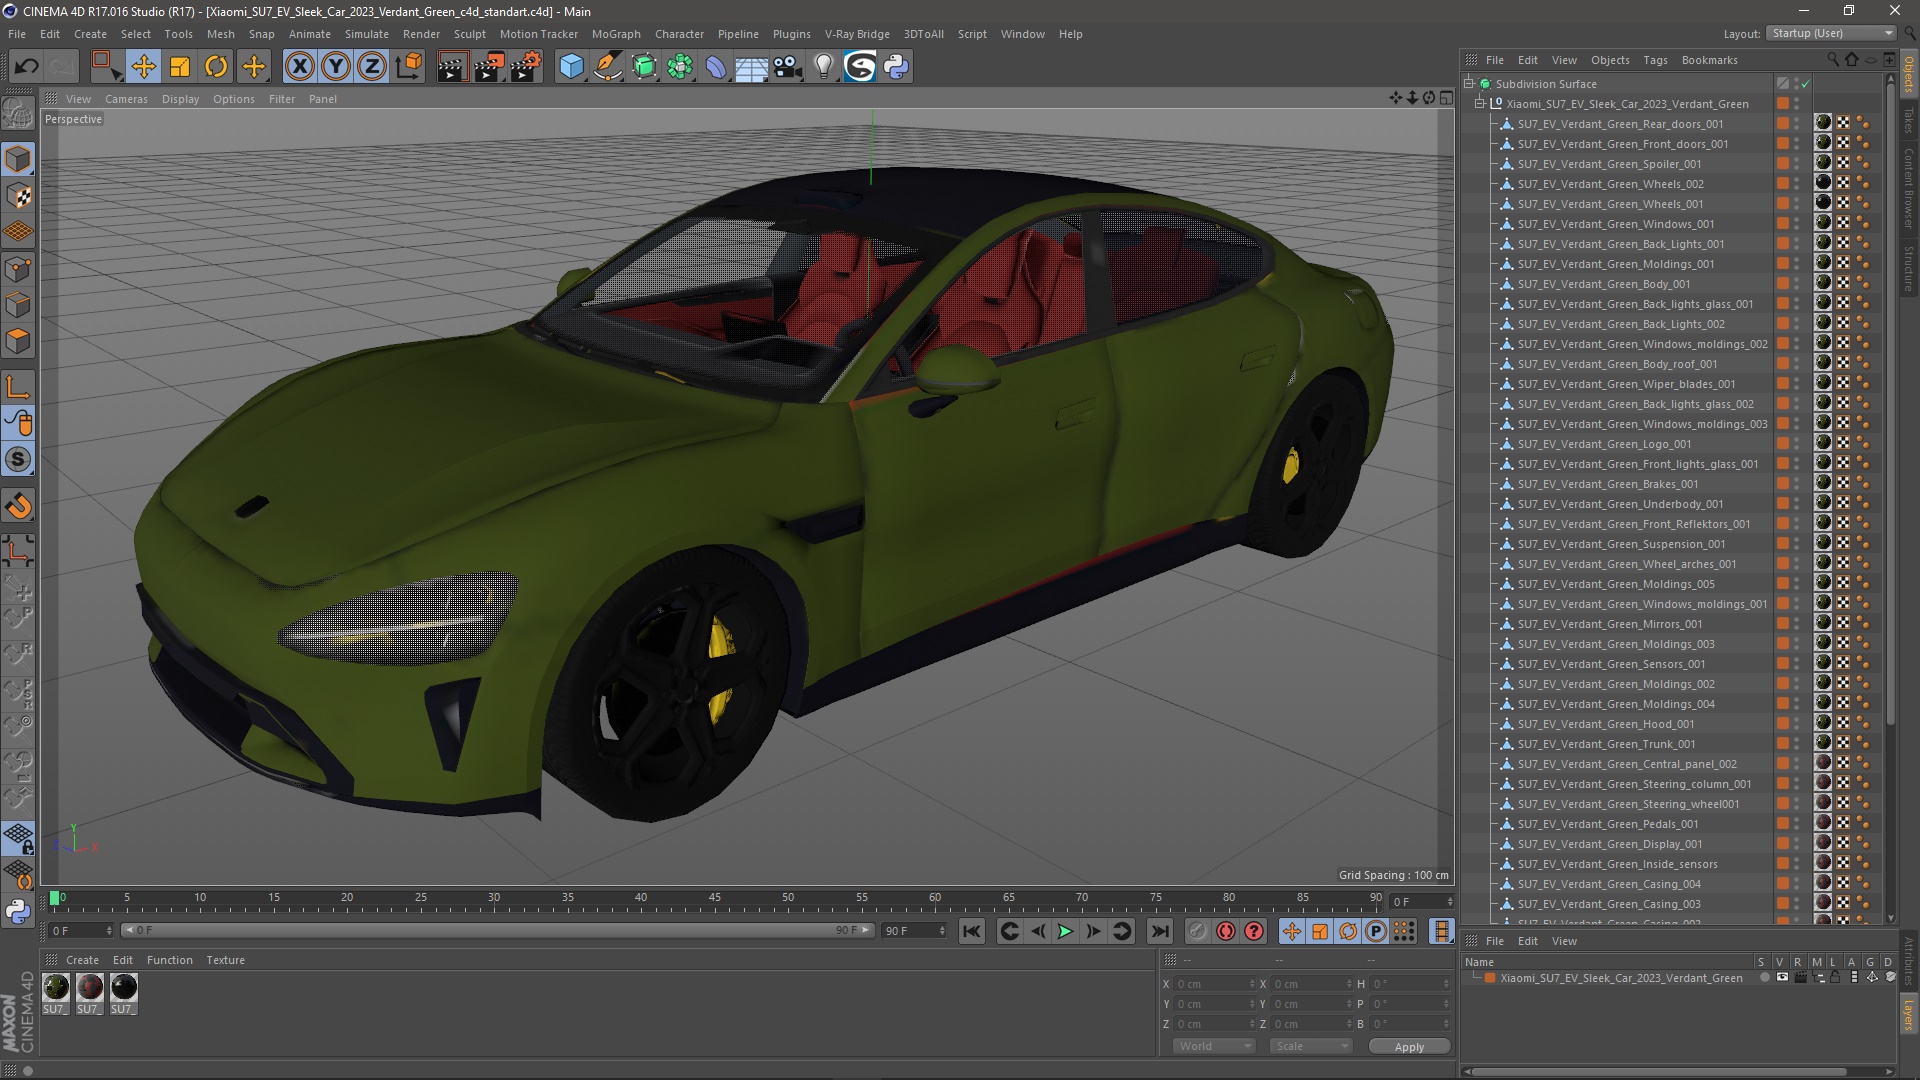Screen dimensions: 1920x1080
Task: Open the MoGraph menu
Action: click(x=616, y=34)
